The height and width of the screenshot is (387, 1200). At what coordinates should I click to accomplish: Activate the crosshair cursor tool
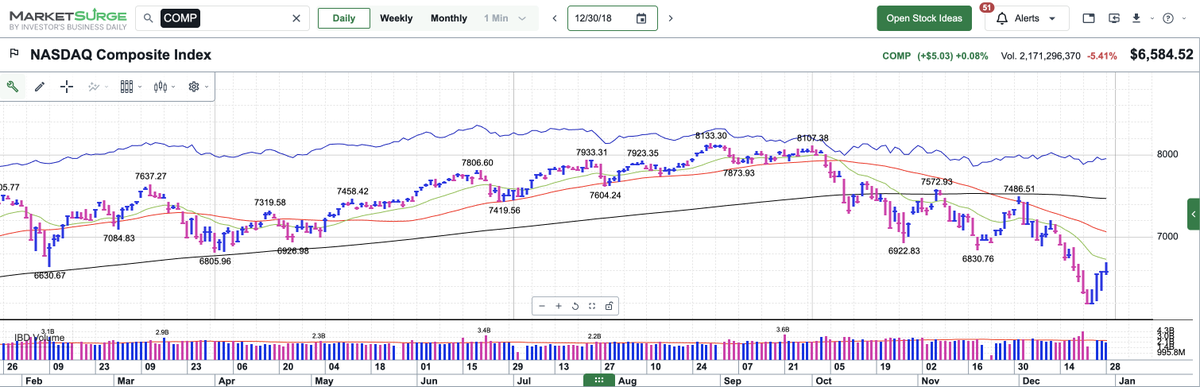tap(67, 87)
